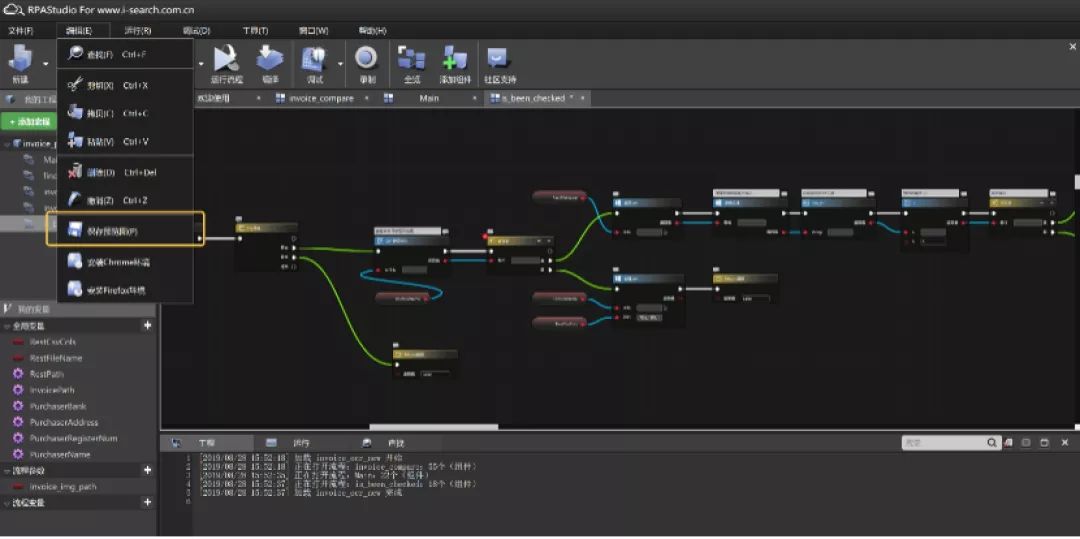Switch to the Main tab

point(429,98)
